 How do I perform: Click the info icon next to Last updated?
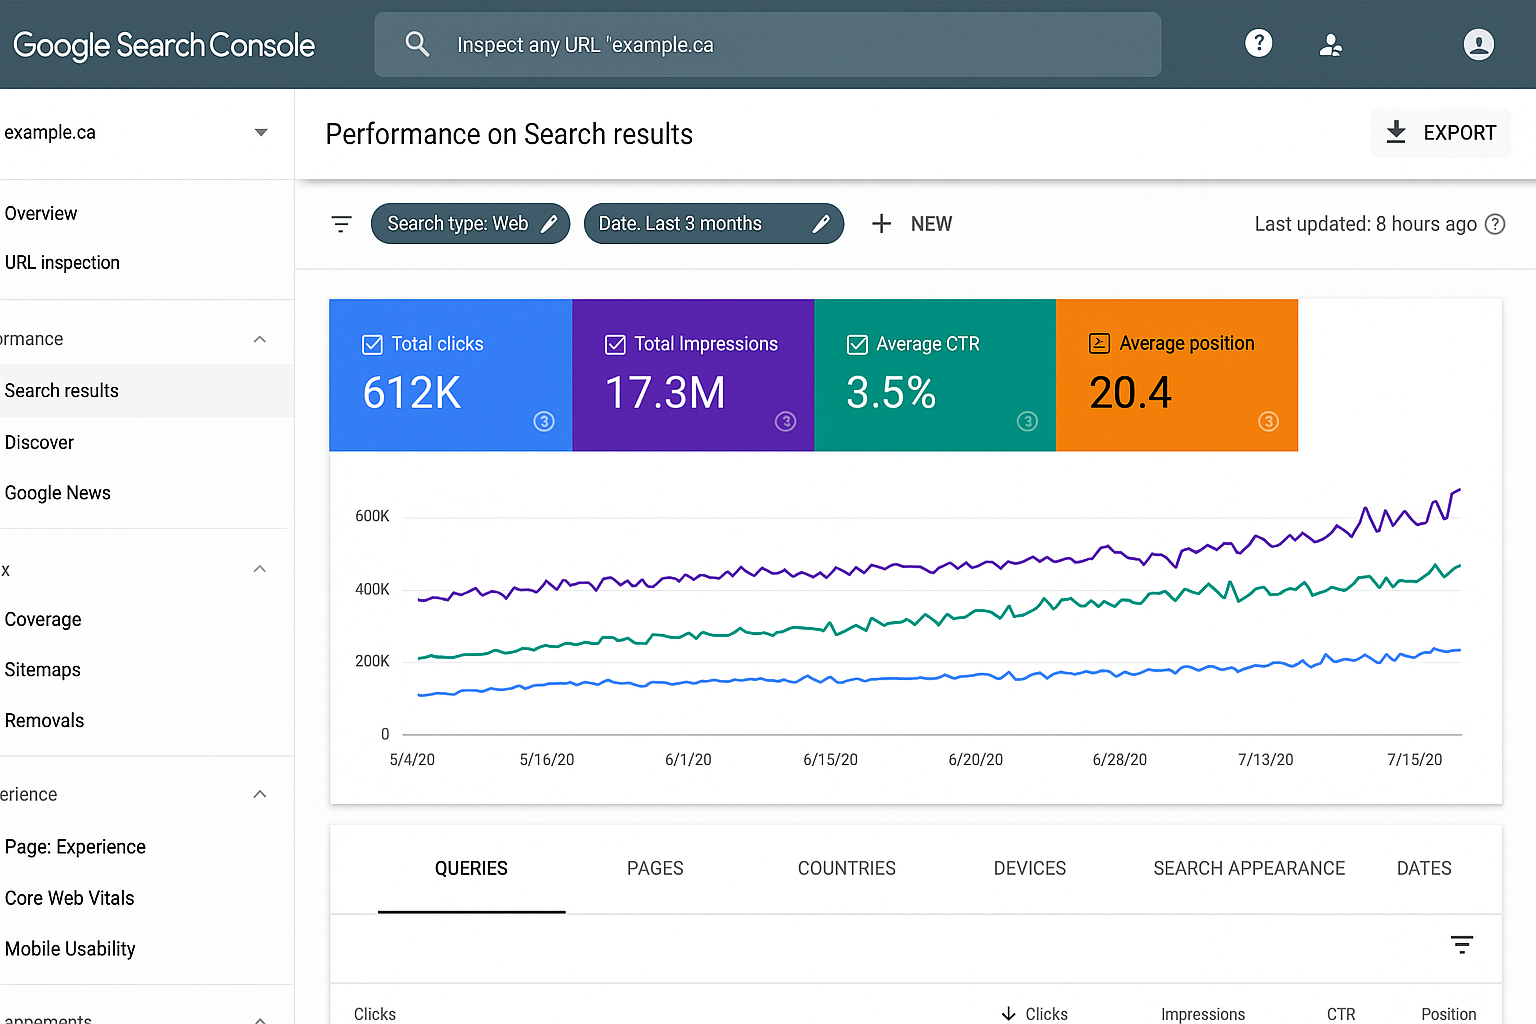1495,224
